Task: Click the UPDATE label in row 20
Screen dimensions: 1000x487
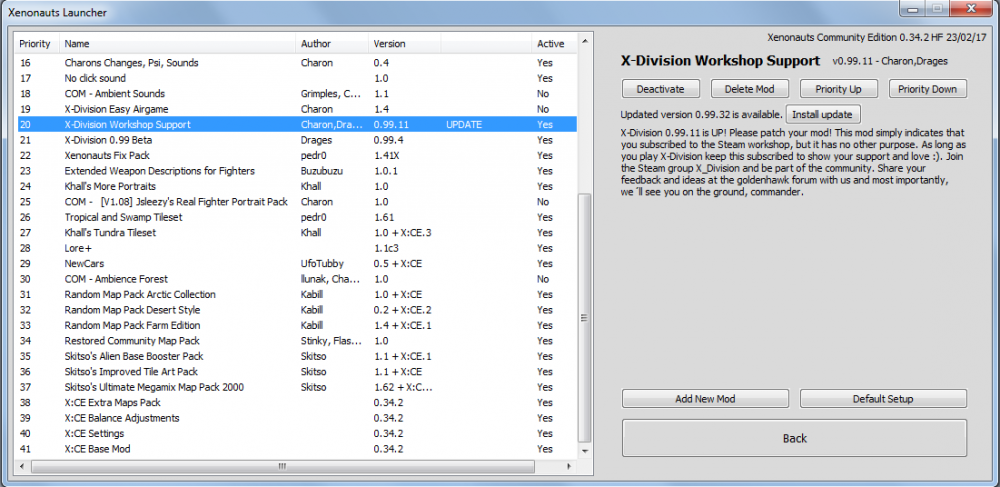Action: point(464,124)
